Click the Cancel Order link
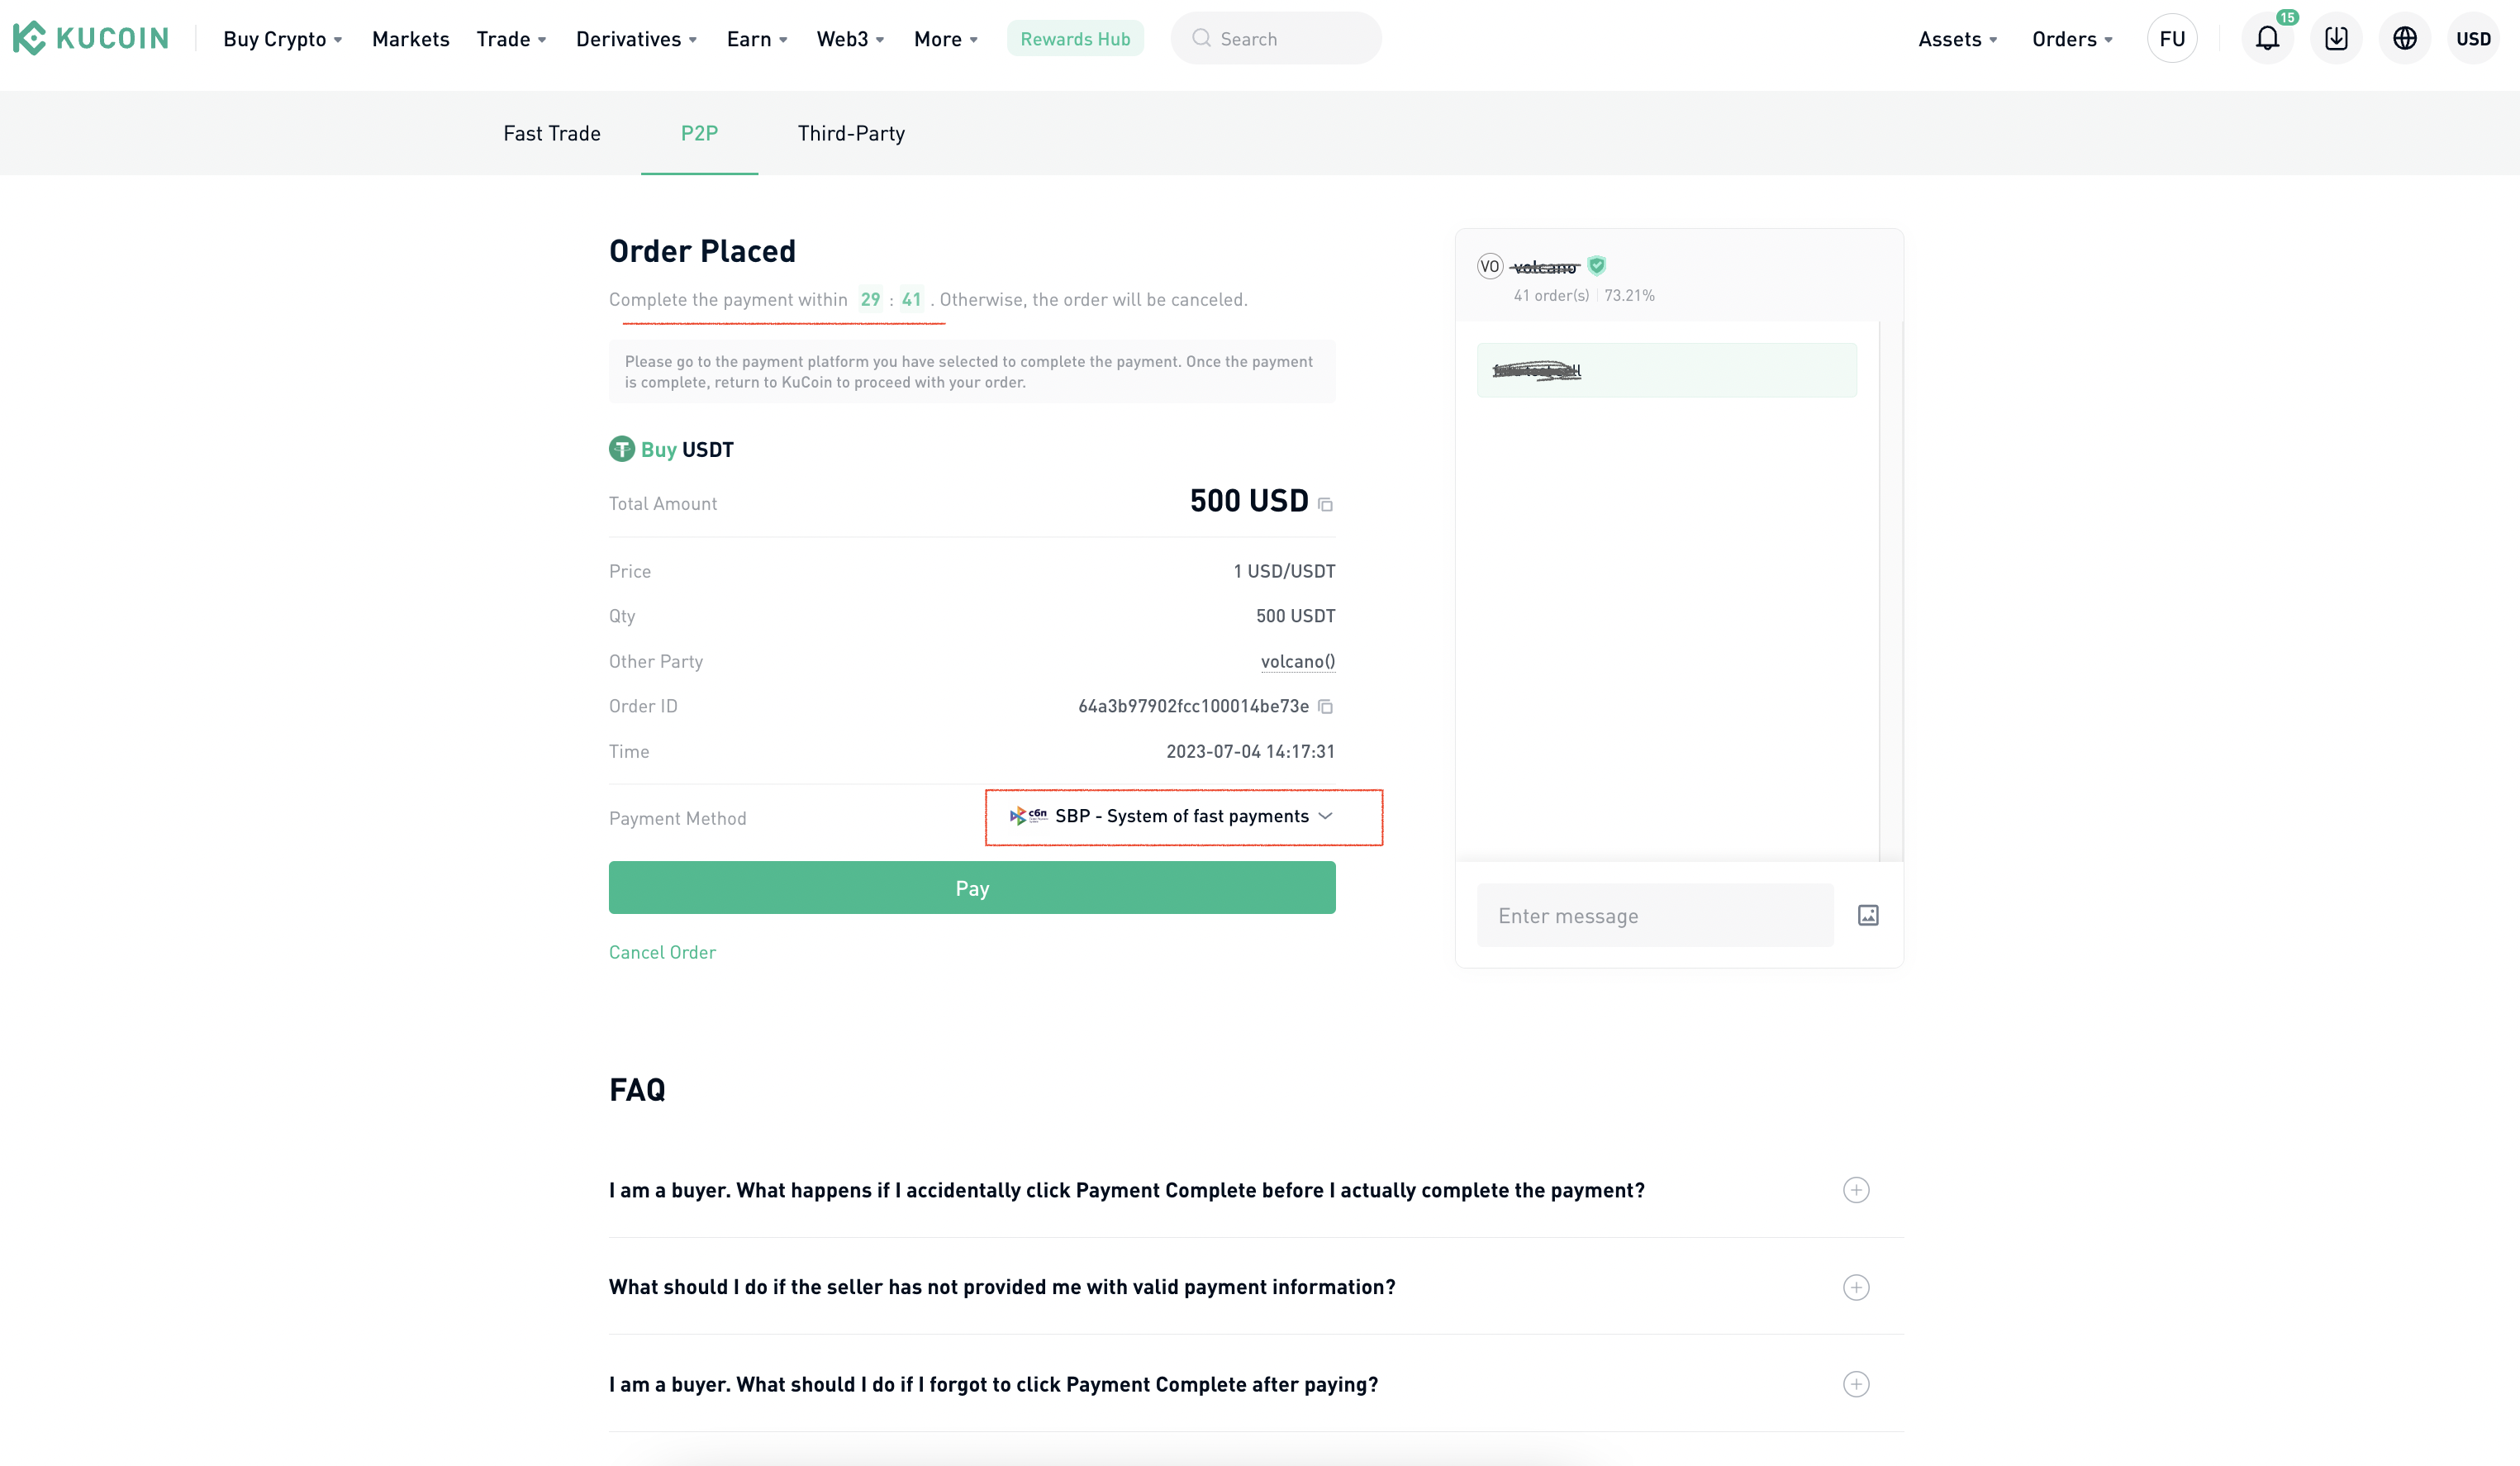Screen dimensions: 2520x1466 click(661, 951)
